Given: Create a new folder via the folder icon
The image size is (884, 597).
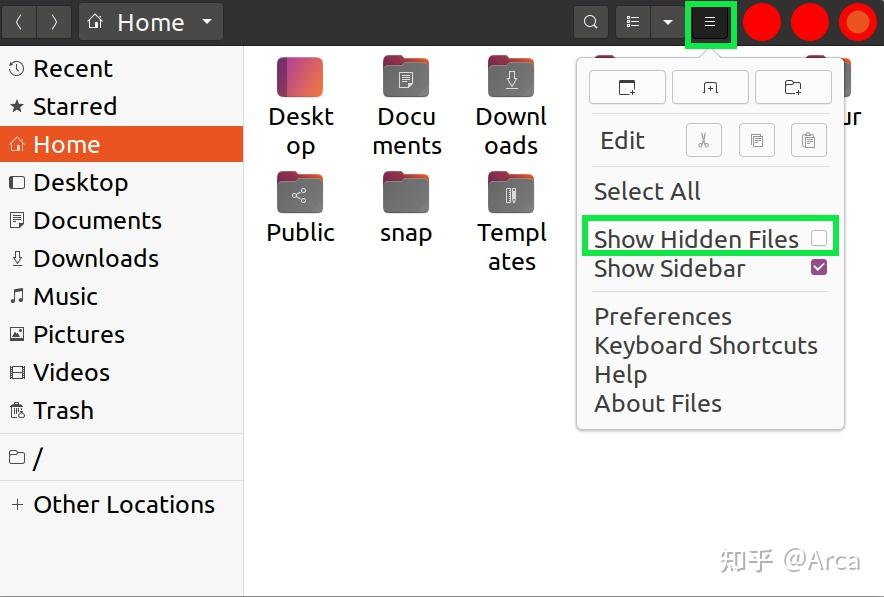Looking at the screenshot, I should click(x=793, y=87).
